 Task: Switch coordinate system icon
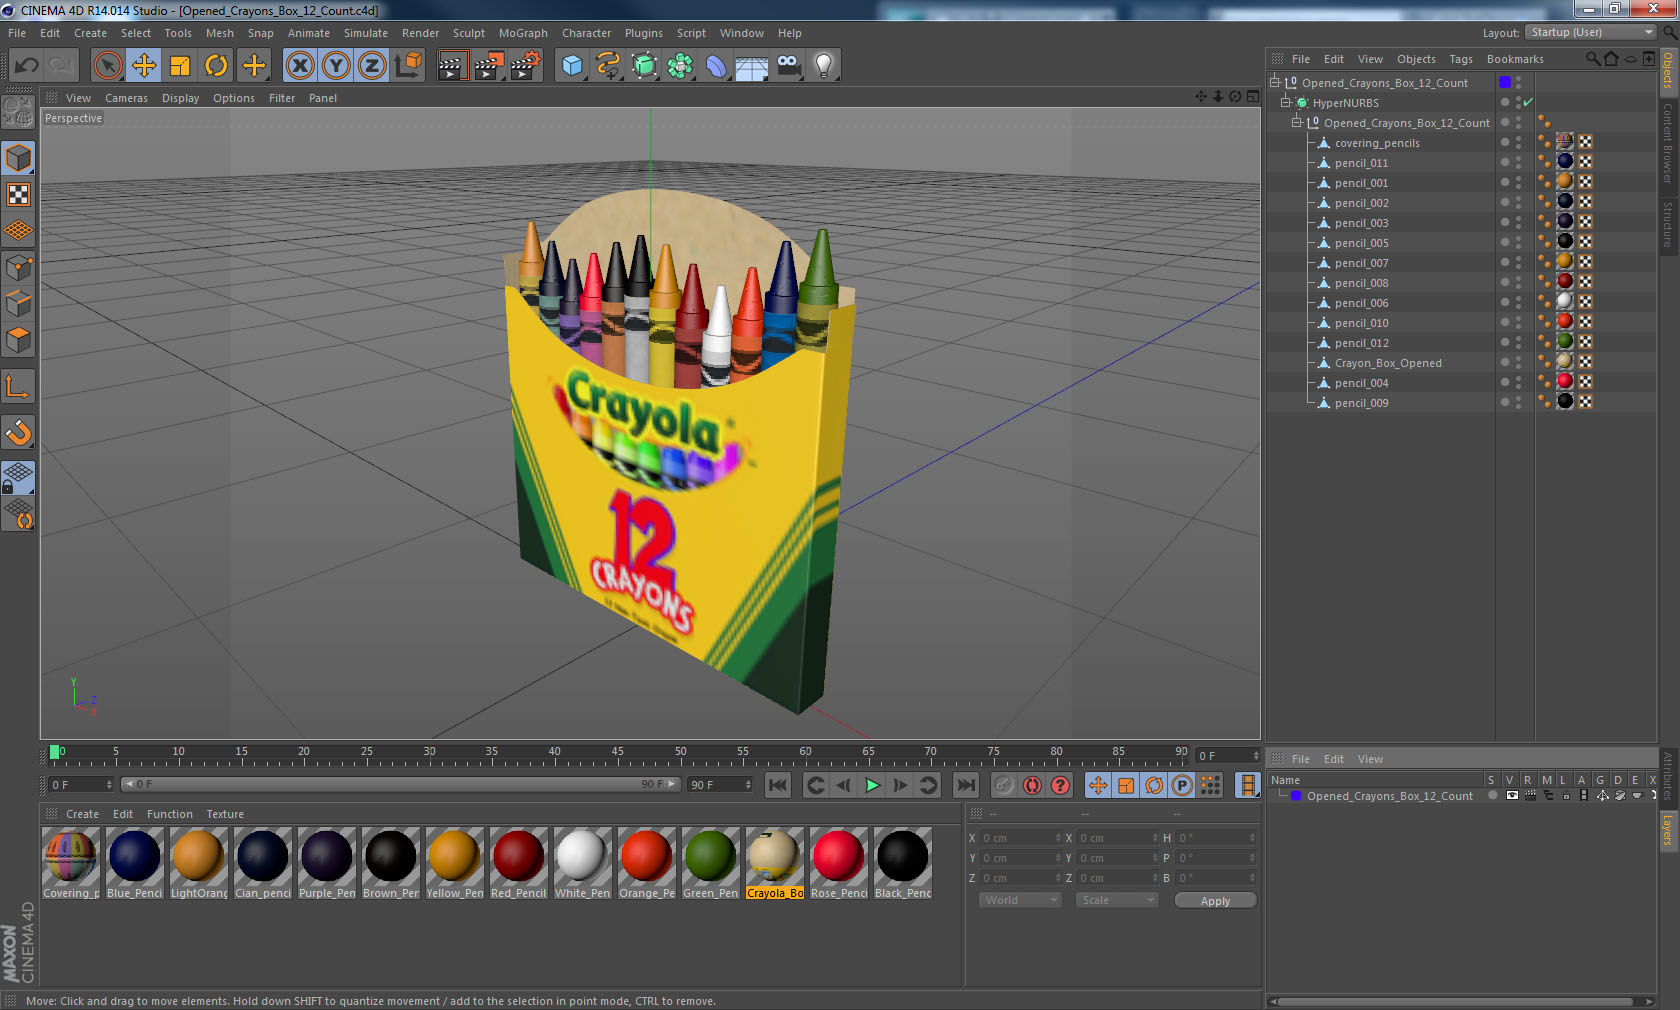tap(408, 66)
